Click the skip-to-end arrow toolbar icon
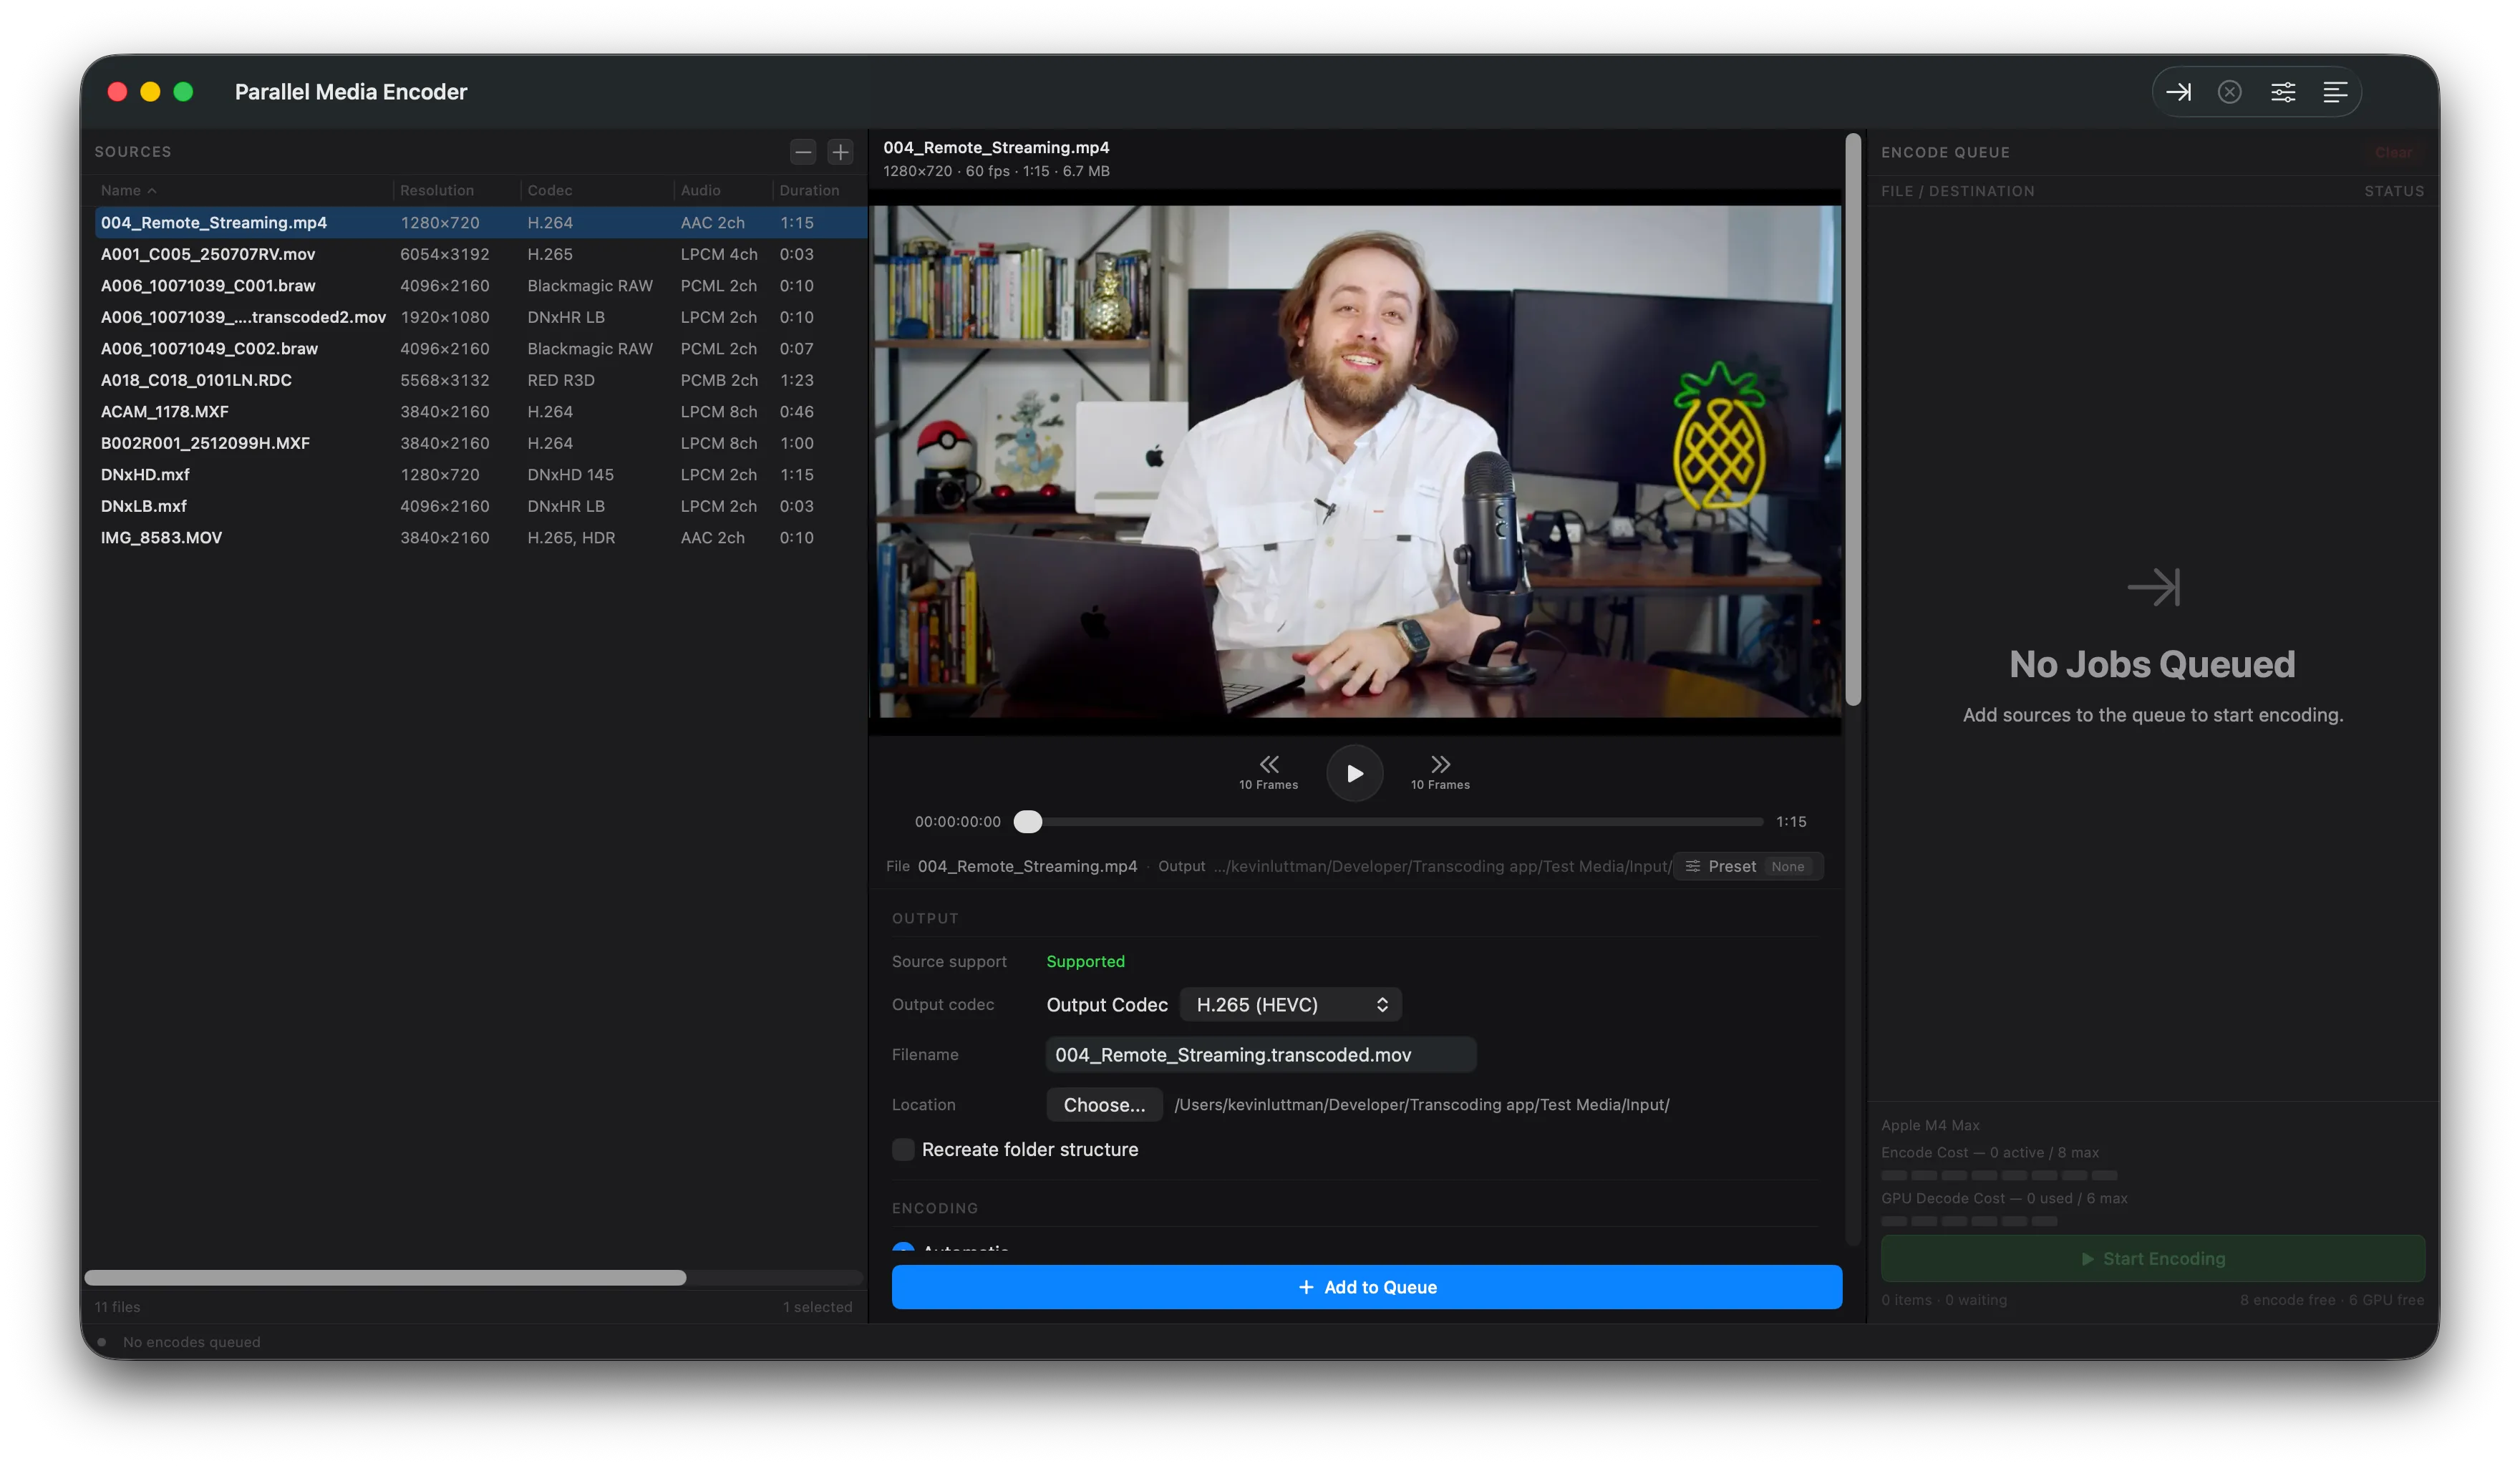The height and width of the screenshot is (1466, 2520). click(x=2180, y=91)
